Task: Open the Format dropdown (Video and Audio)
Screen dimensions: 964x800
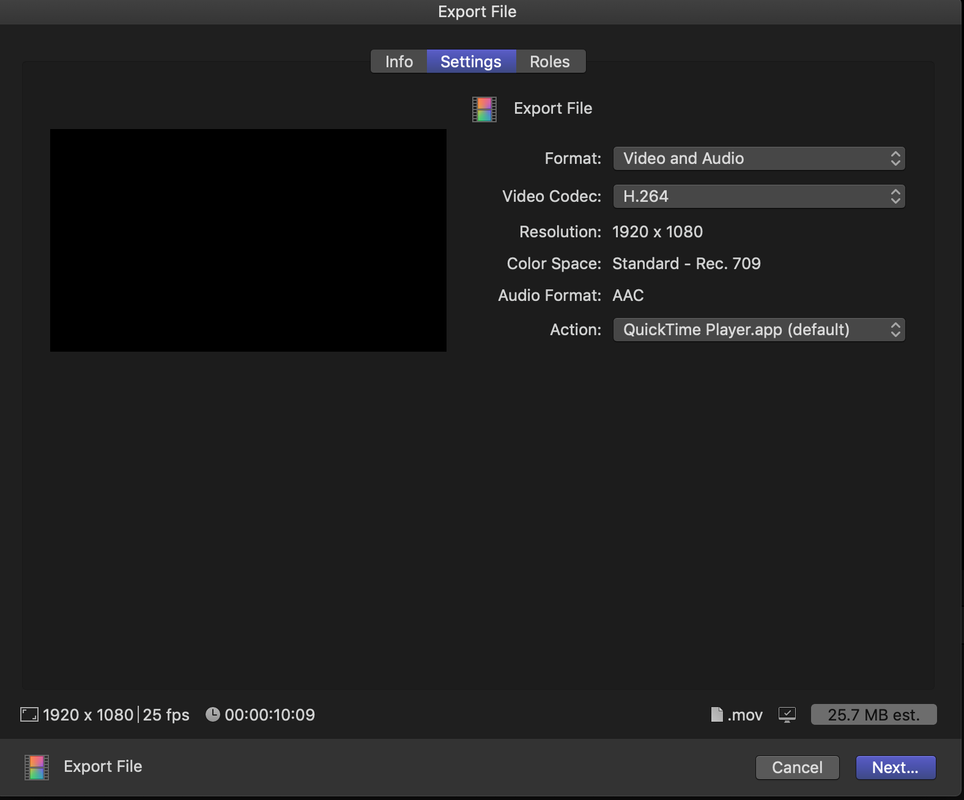Action: click(x=759, y=159)
